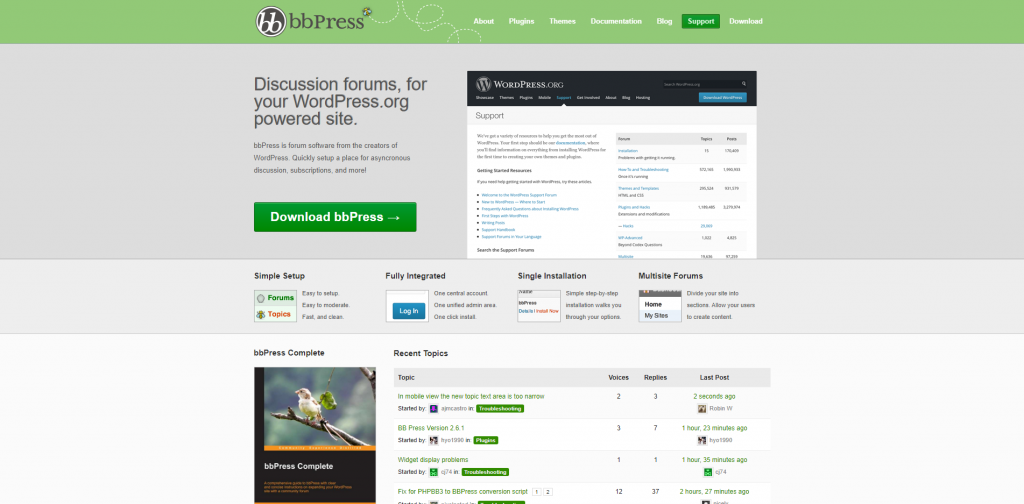Open Themes in the top navigation
This screenshot has height=504, width=1024.
562,21
